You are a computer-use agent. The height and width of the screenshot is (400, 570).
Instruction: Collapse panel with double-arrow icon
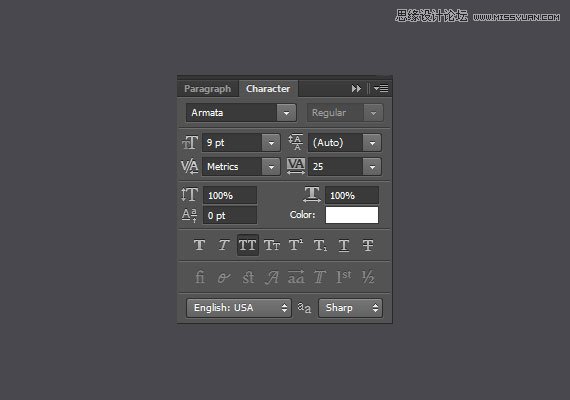356,89
